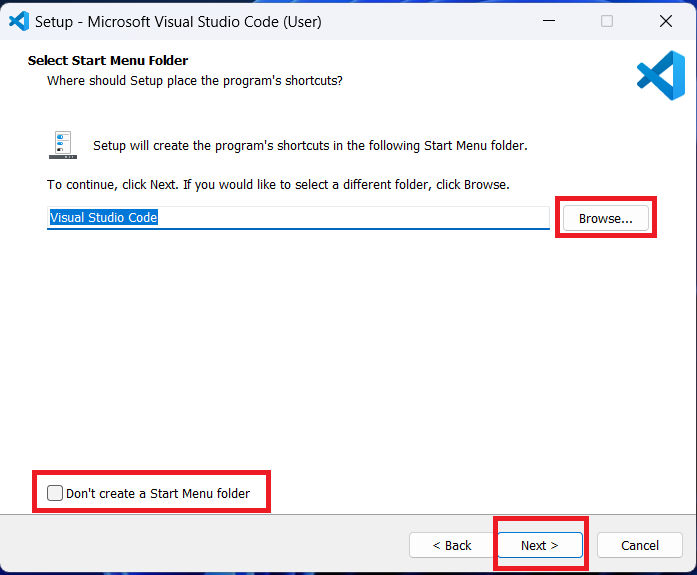This screenshot has width=697, height=575.
Task: Click the VS Code icon in title bar
Action: [x=18, y=21]
